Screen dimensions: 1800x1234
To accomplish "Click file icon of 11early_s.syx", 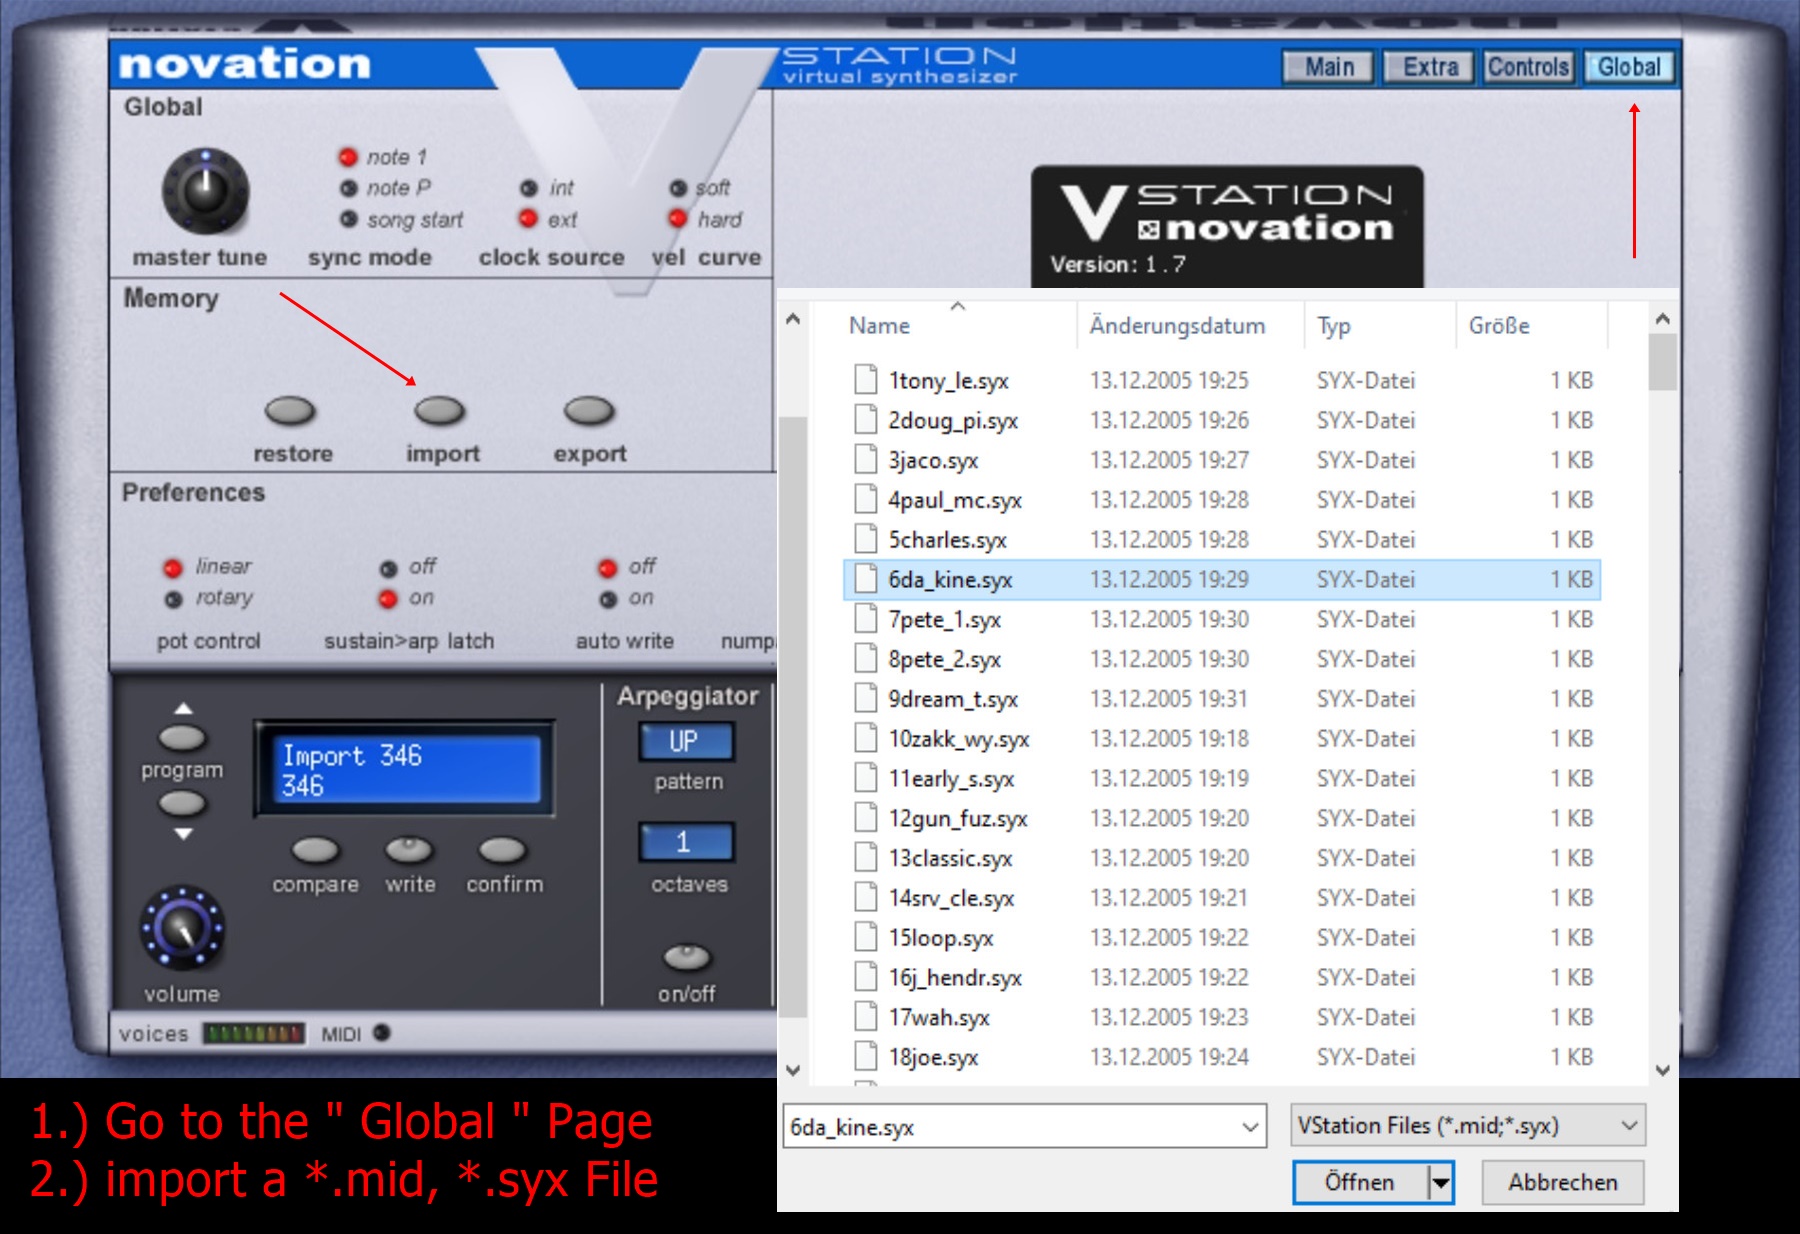I will [x=866, y=778].
